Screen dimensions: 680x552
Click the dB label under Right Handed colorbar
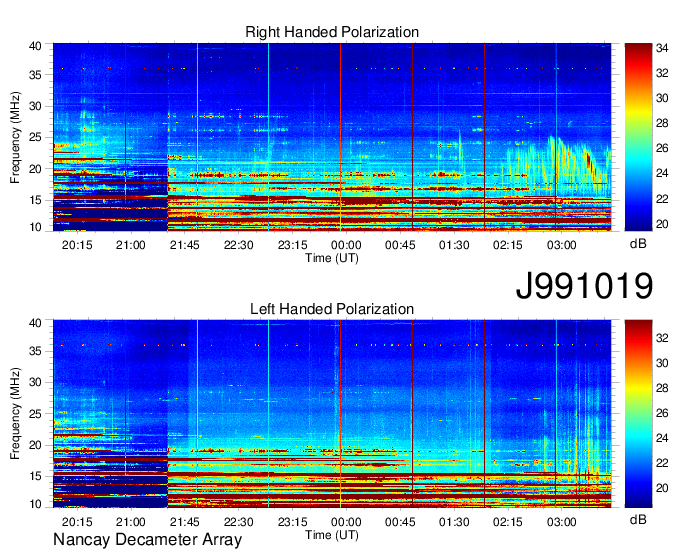pyautogui.click(x=638, y=244)
